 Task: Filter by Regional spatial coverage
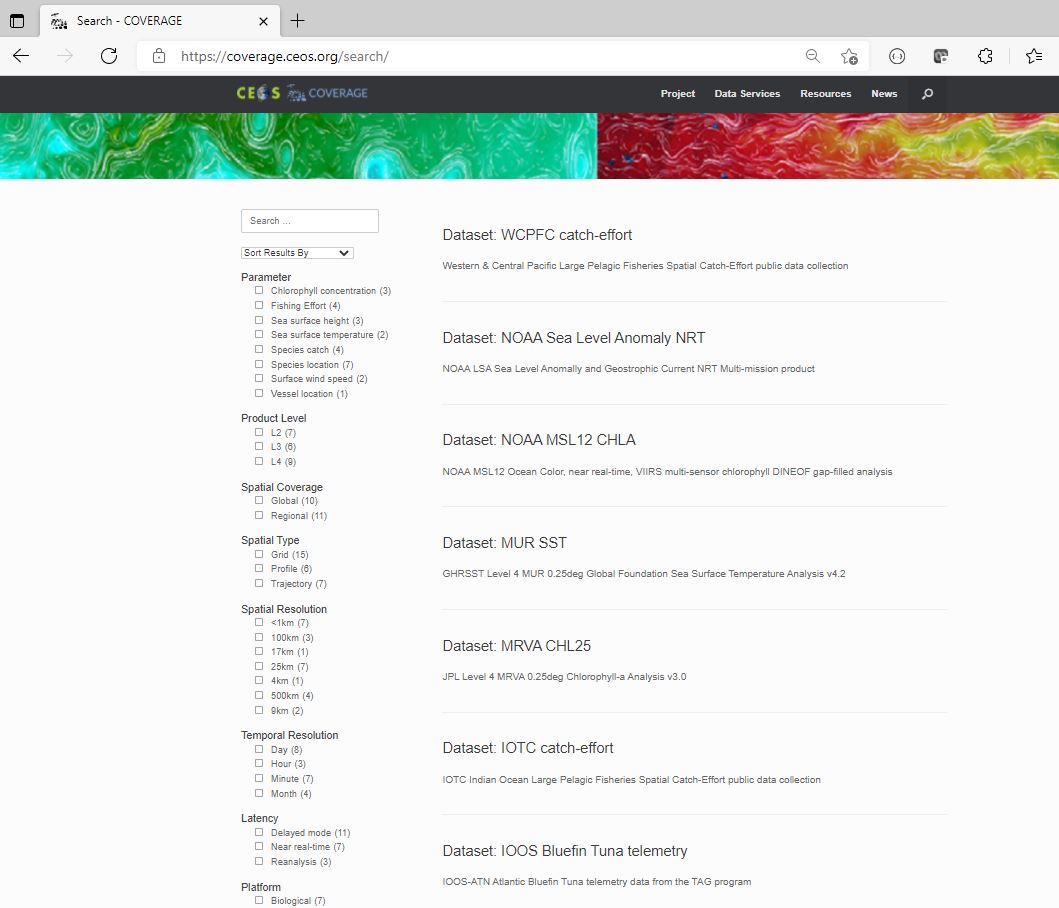pos(259,515)
